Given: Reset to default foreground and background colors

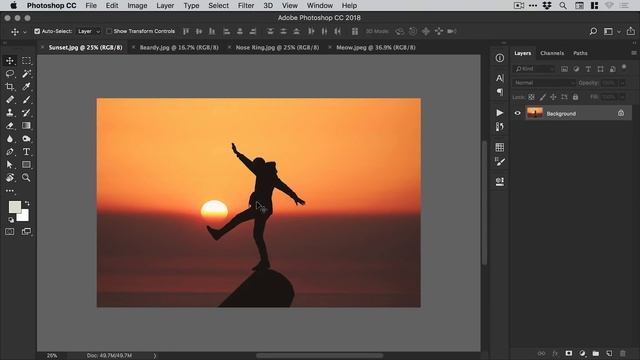Looking at the screenshot, I should click(11, 220).
